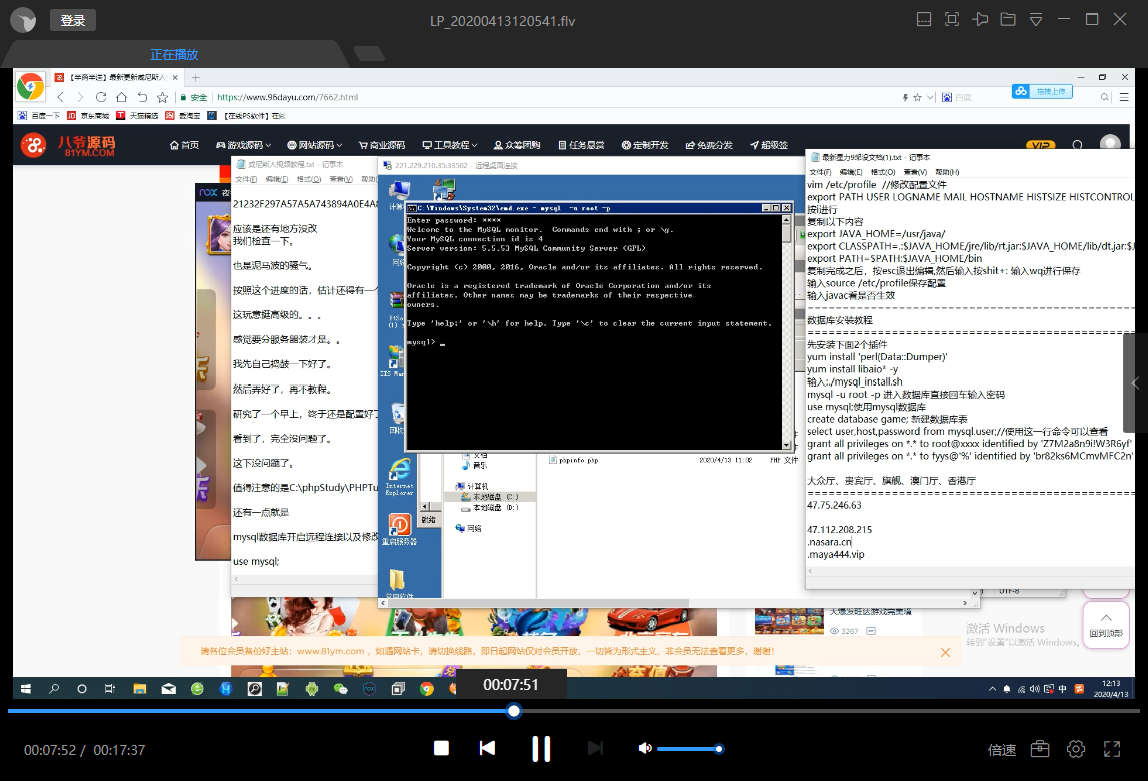Click browser home icon in video
This screenshot has width=1148, height=781.
pyautogui.click(x=122, y=97)
